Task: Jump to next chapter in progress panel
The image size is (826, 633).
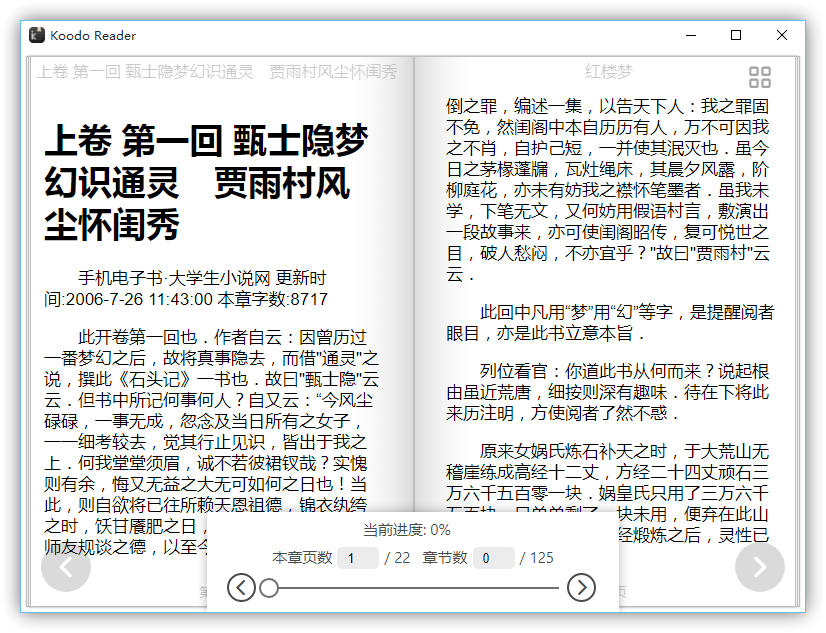Action: coord(581,587)
